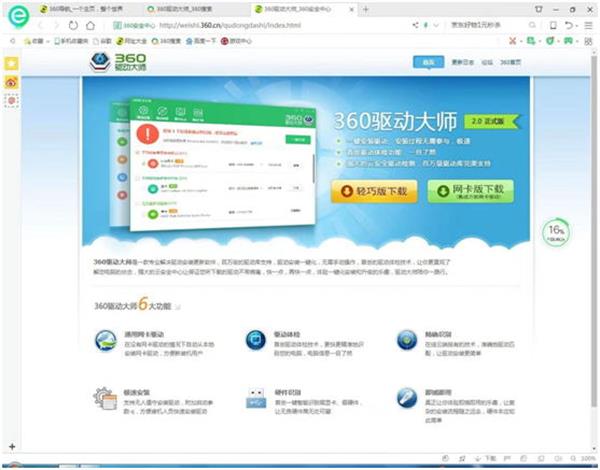The height and width of the screenshot is (470, 600).
Task: Click the orange 轻巧版下载 download button
Action: pyautogui.click(x=374, y=191)
